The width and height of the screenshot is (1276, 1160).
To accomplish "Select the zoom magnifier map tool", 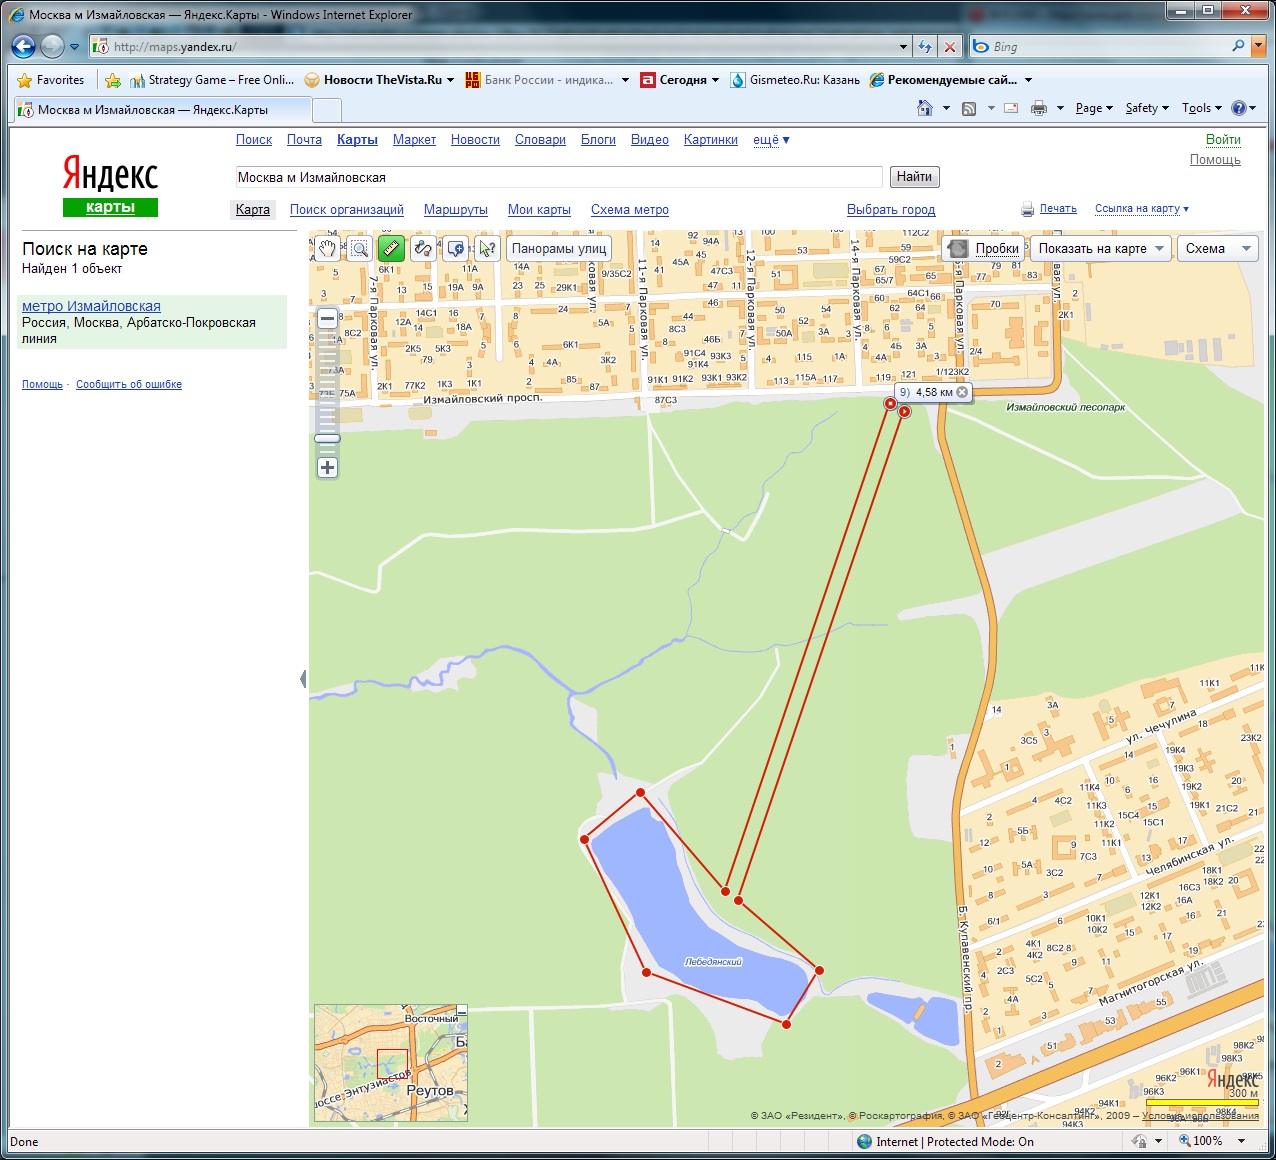I will [x=360, y=249].
